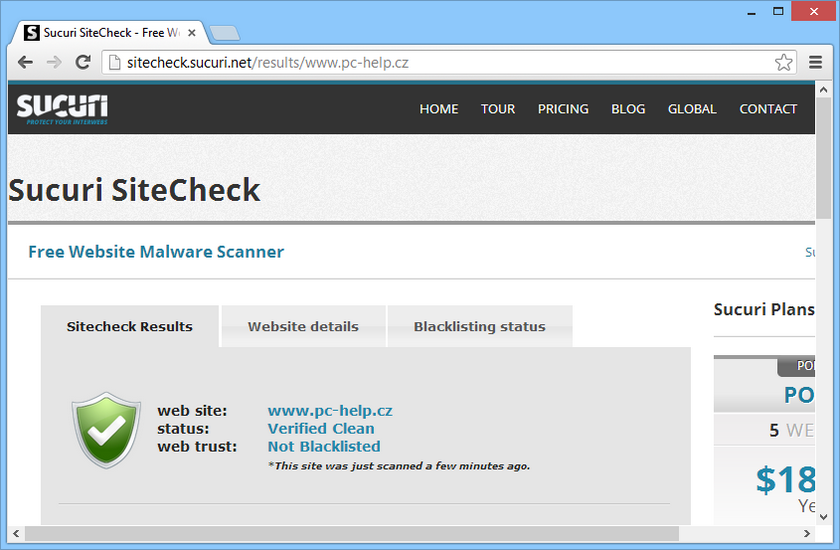
Task: Open the PRICING nav item
Action: [563, 109]
